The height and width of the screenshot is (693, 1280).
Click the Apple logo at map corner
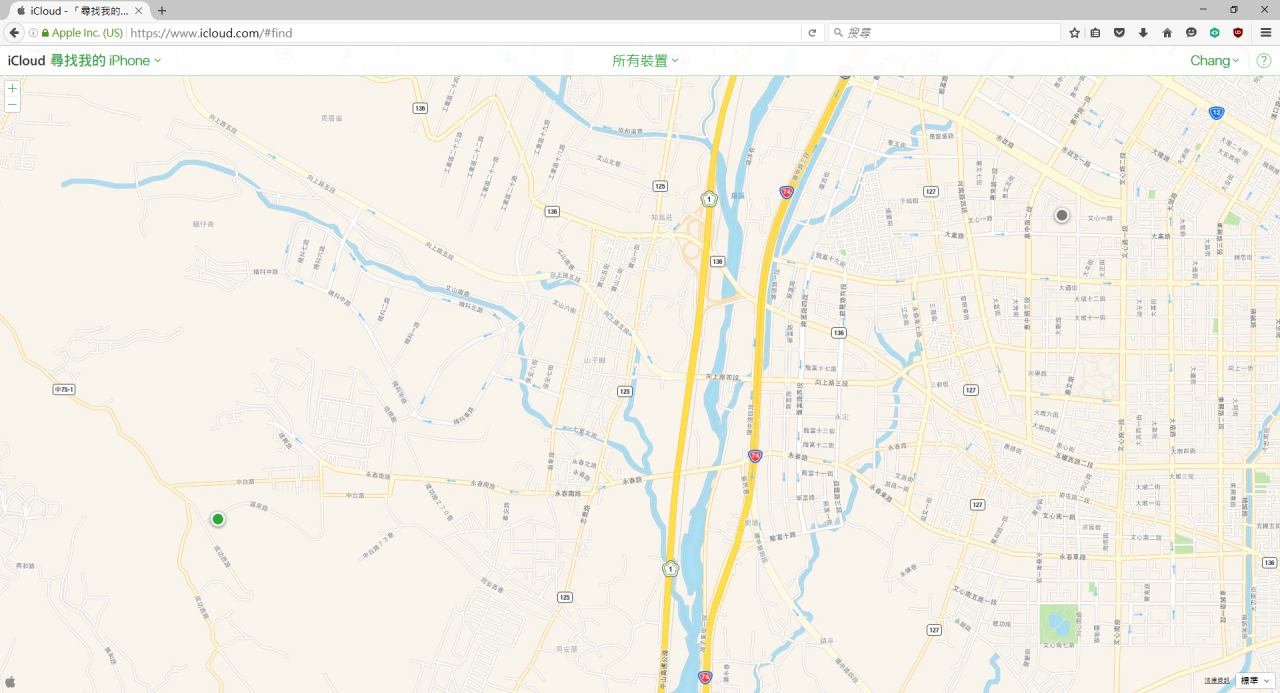click(10, 682)
